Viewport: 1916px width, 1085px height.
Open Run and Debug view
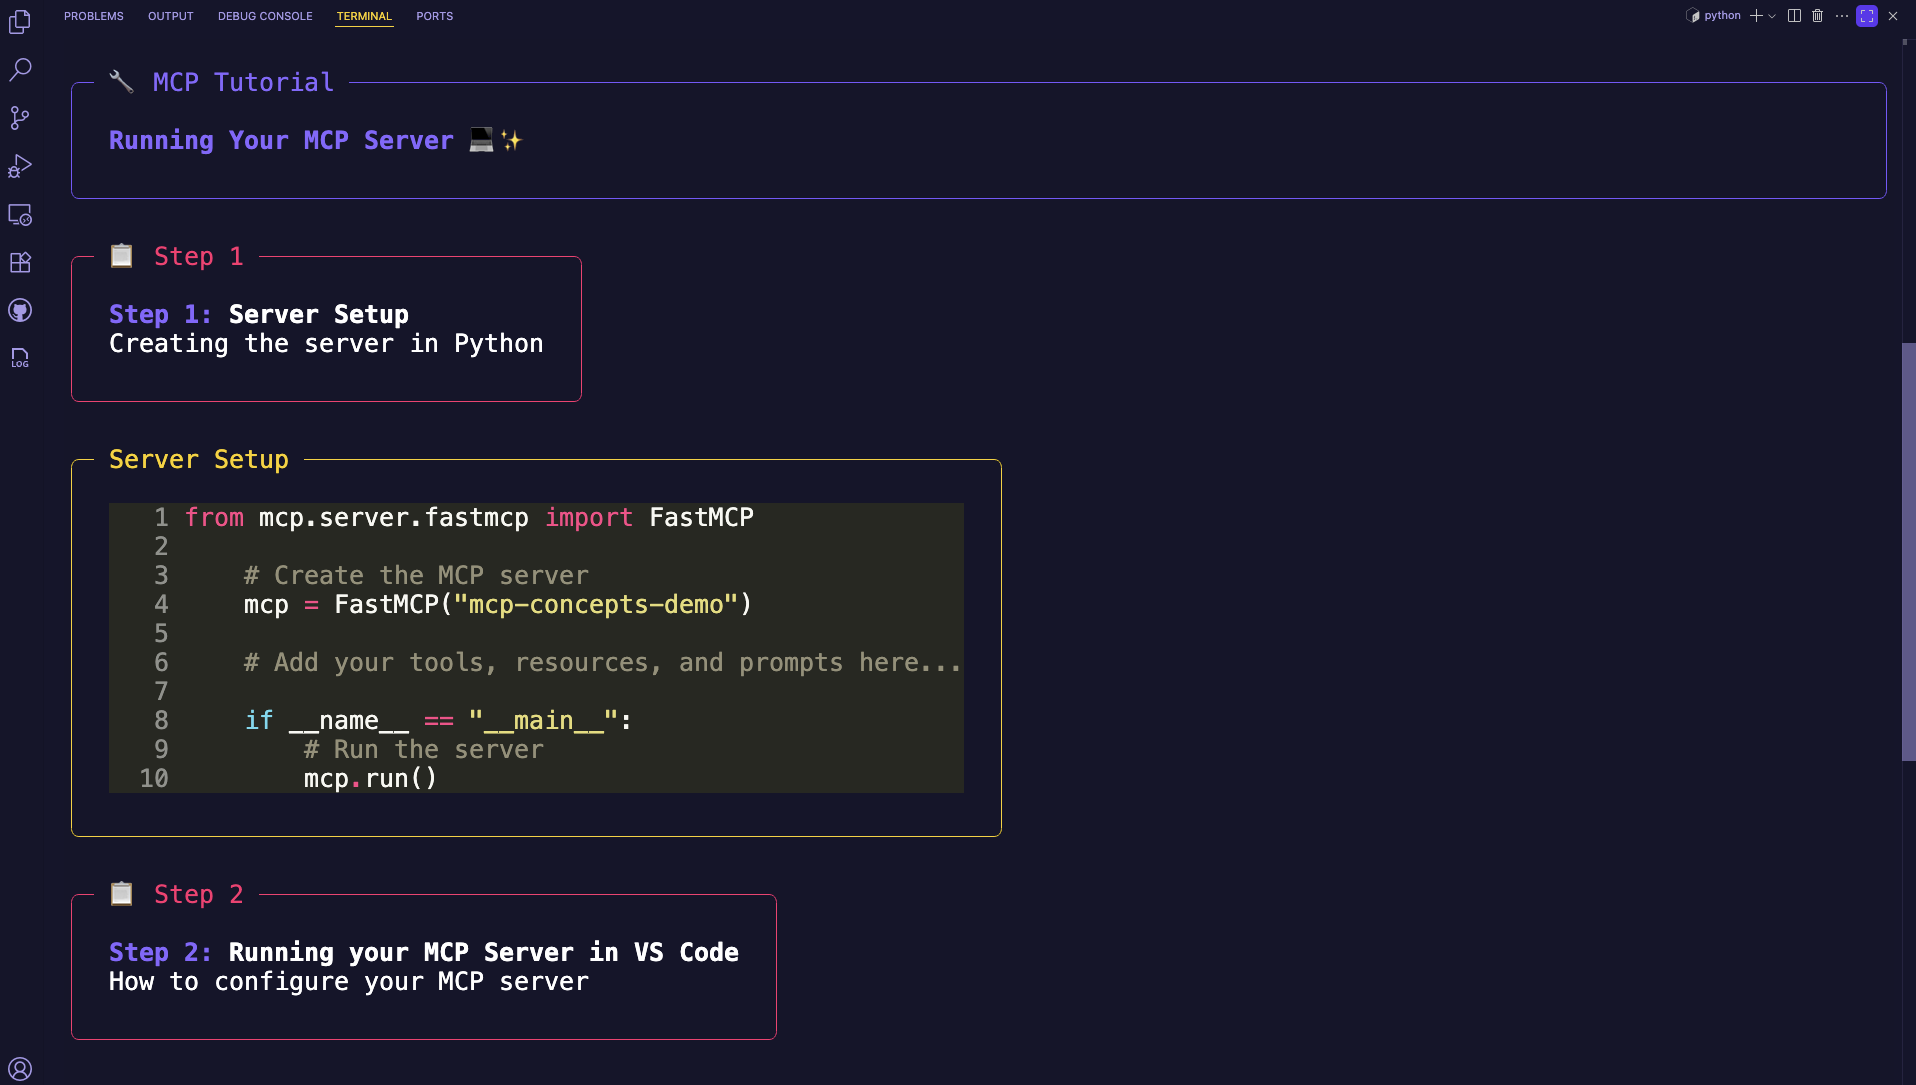click(20, 166)
